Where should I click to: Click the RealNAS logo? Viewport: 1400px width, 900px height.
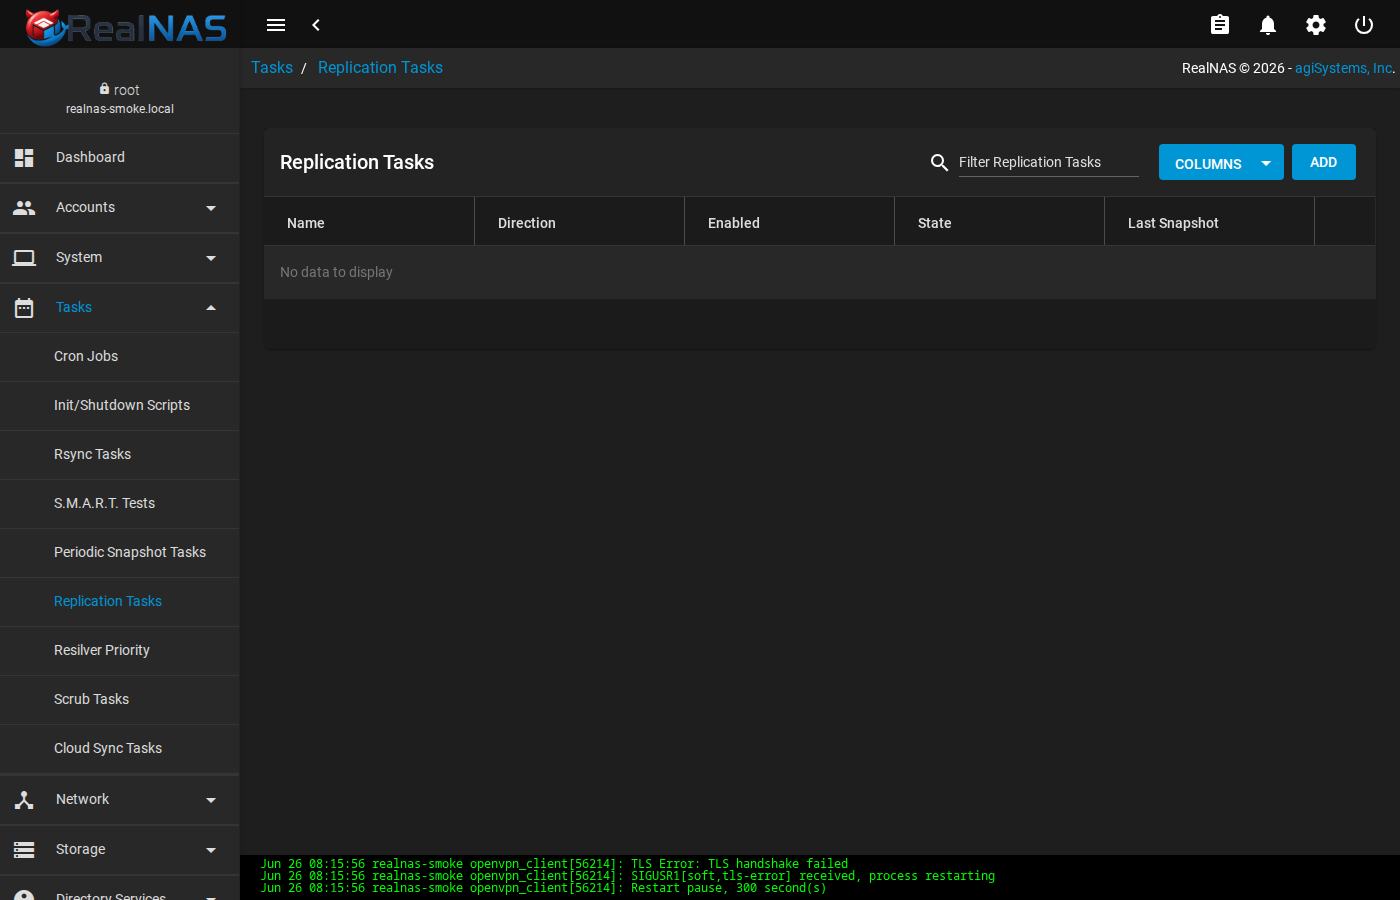126,27
